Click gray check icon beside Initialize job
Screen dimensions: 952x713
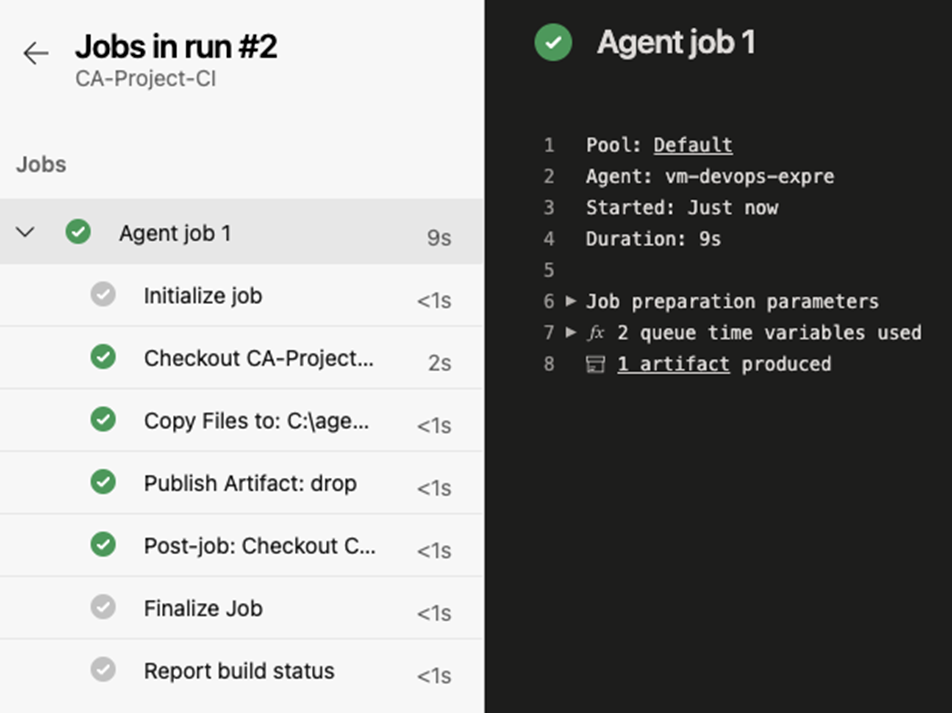[103, 294]
